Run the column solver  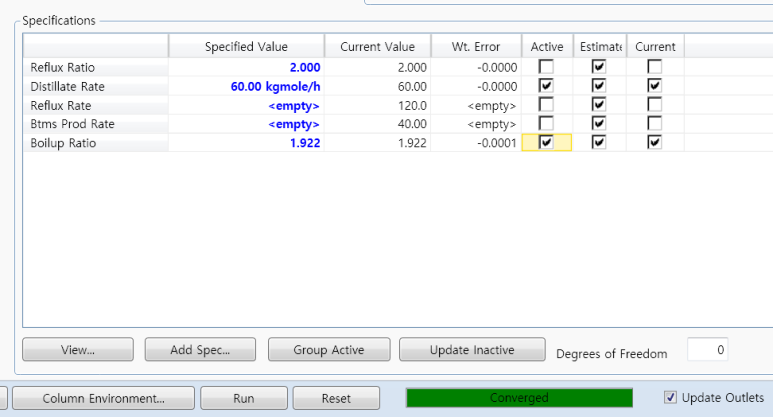244,398
